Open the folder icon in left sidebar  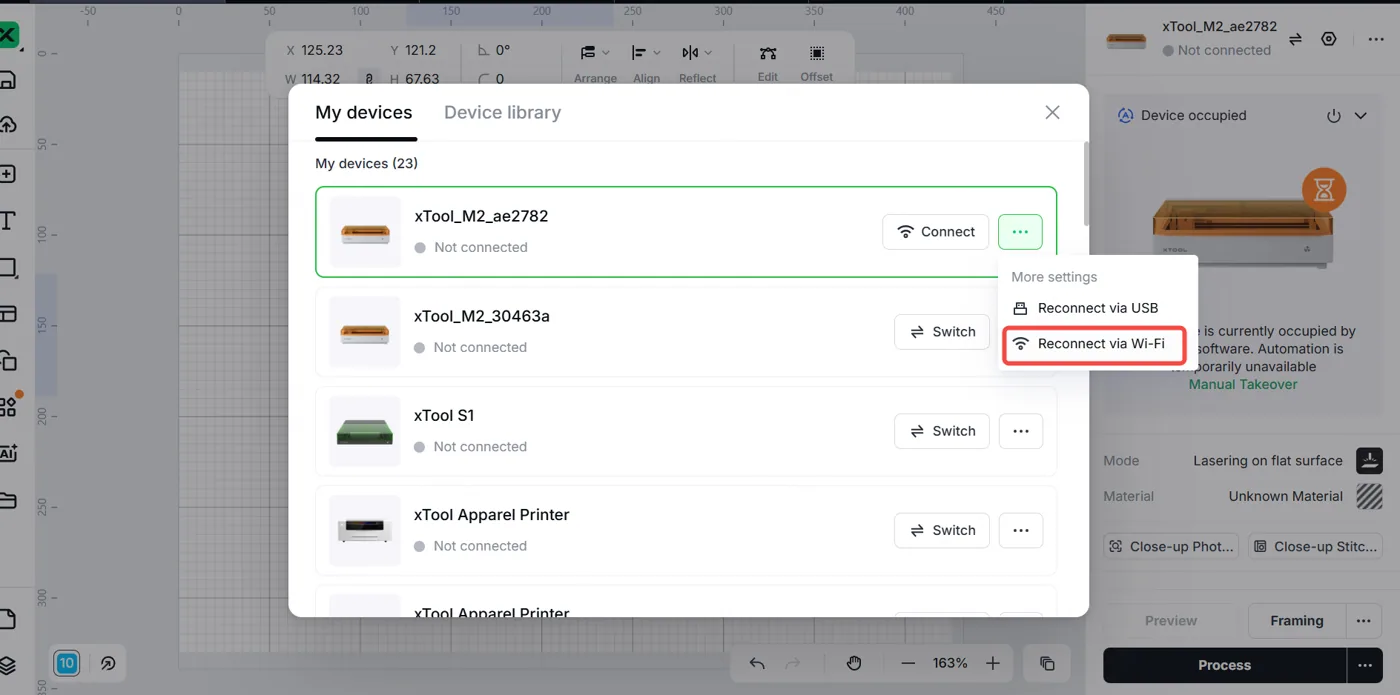(x=7, y=500)
